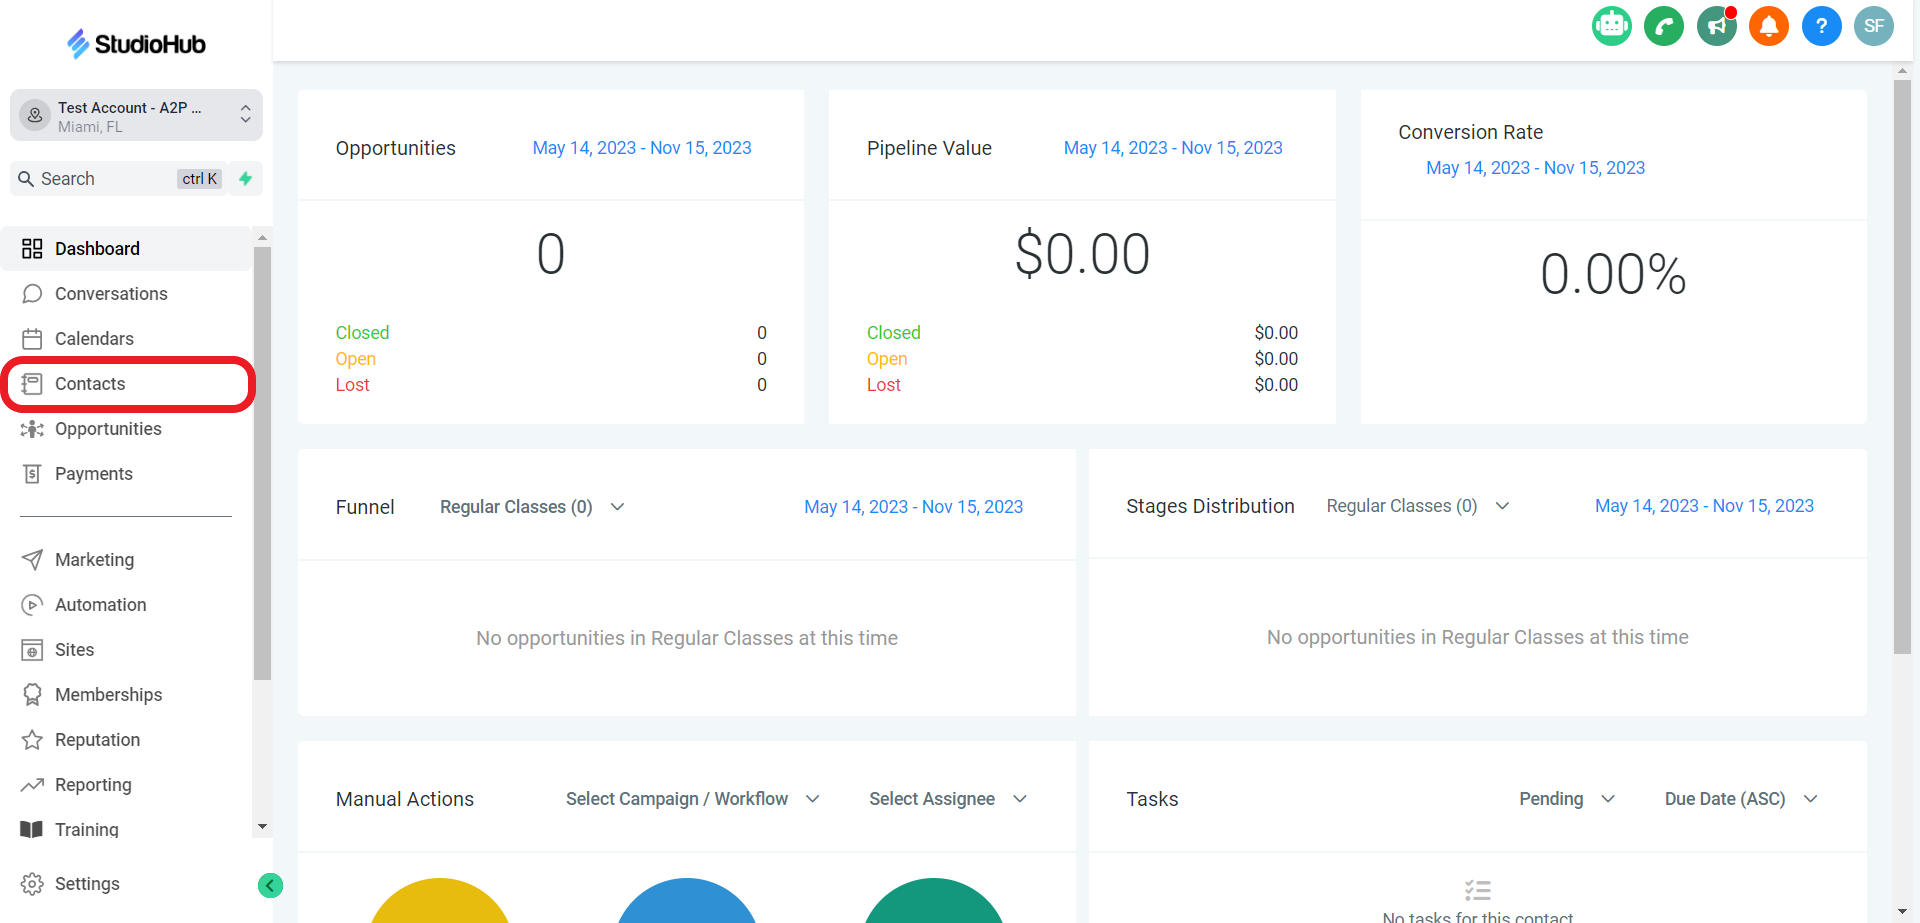
Task: Click the green chart in Manual Actions
Action: 934,900
